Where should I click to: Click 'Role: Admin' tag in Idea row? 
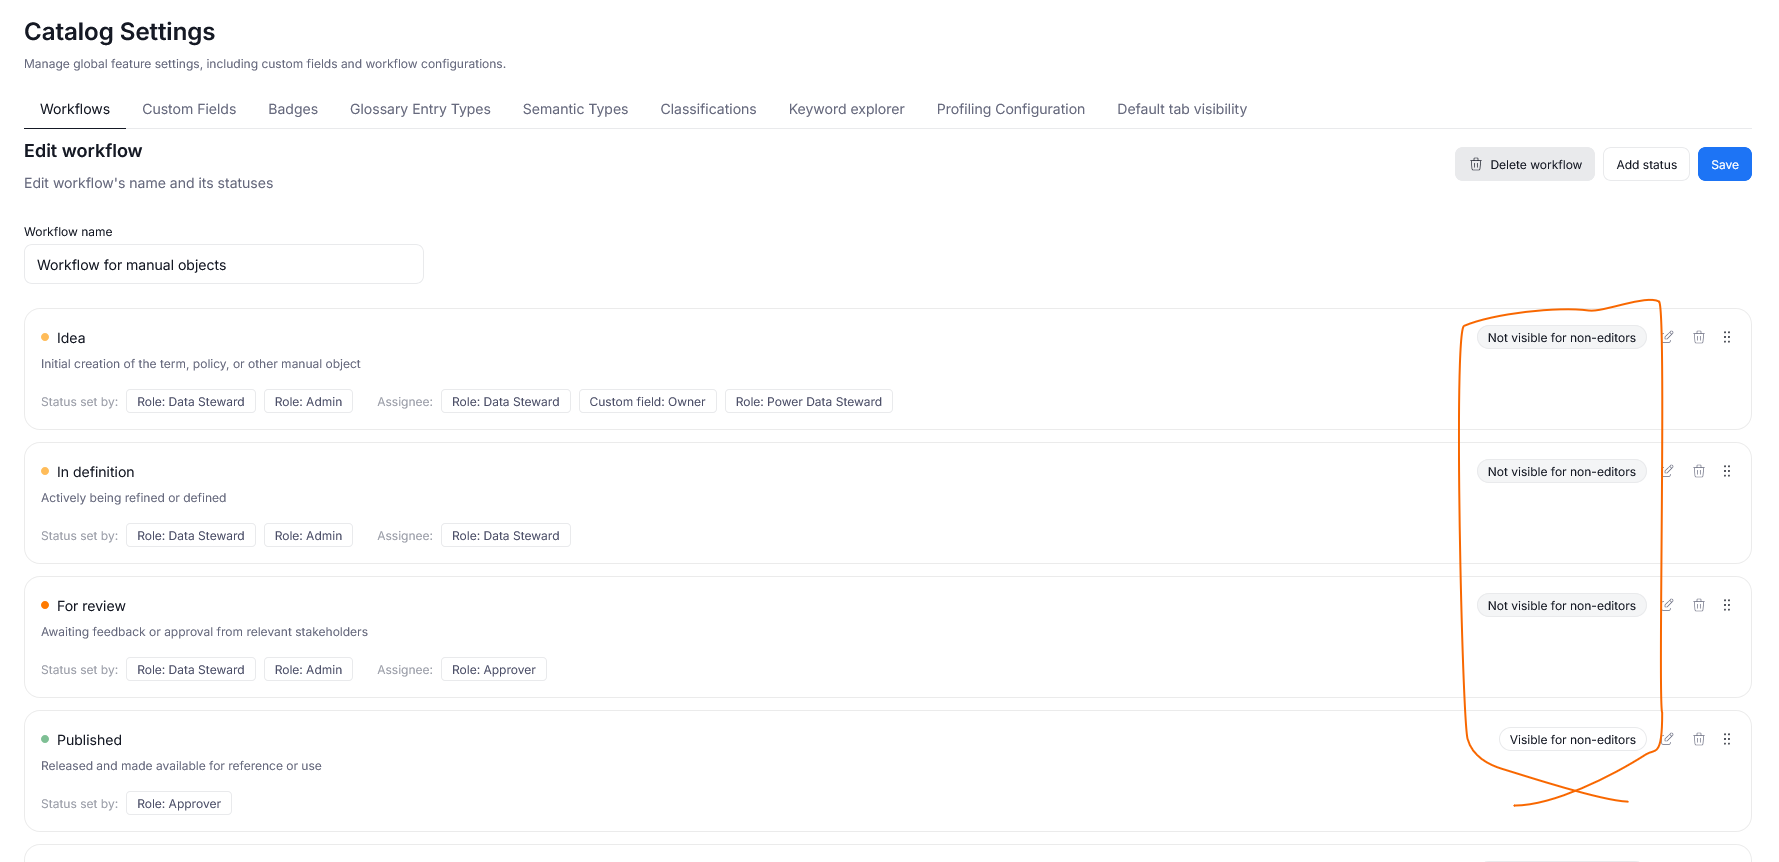[x=308, y=401]
